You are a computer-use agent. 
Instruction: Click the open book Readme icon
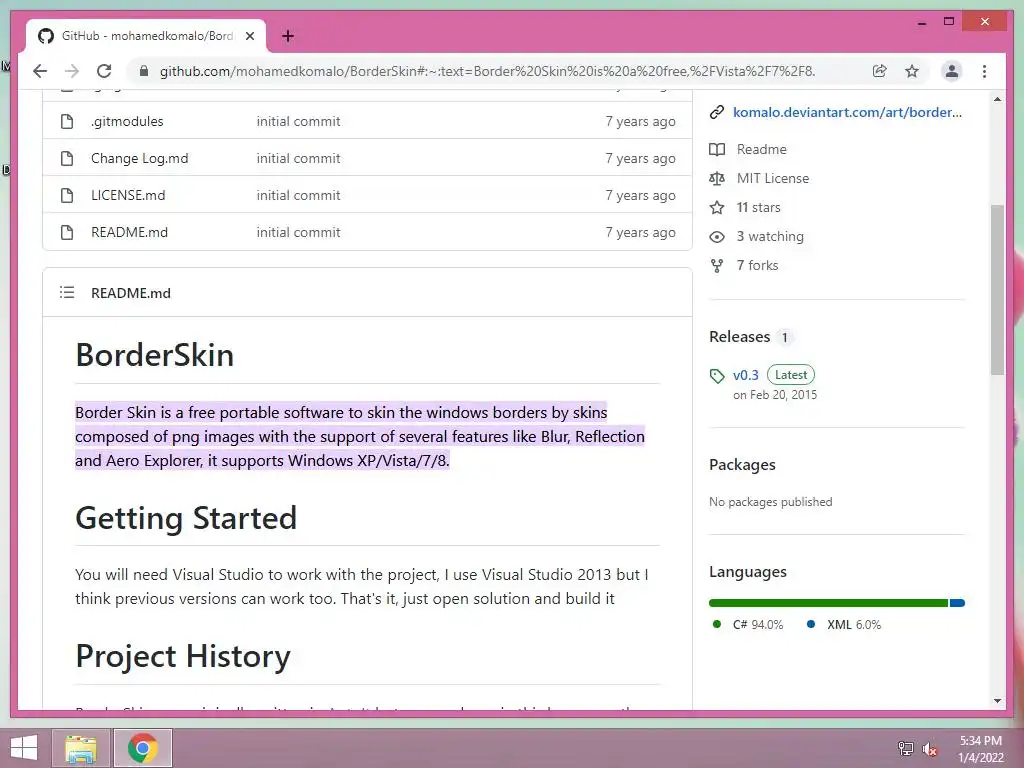(716, 150)
